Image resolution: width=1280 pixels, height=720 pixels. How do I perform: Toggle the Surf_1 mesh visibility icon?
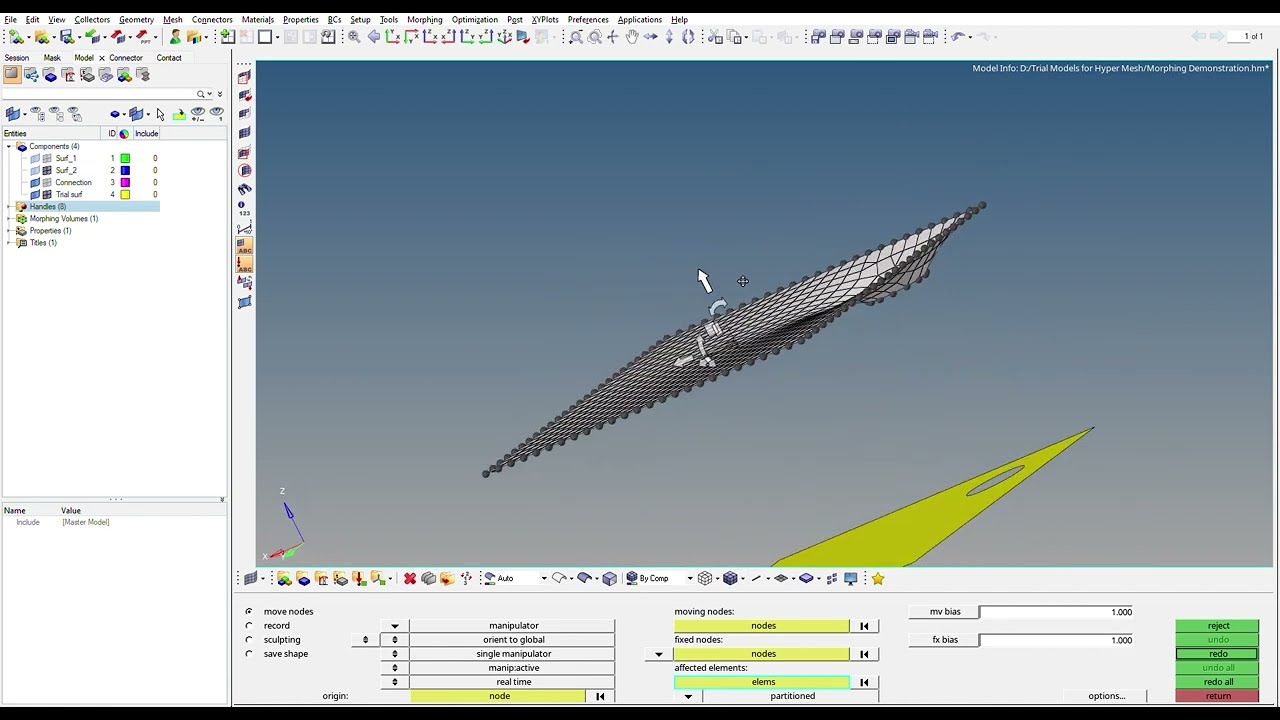(47, 158)
